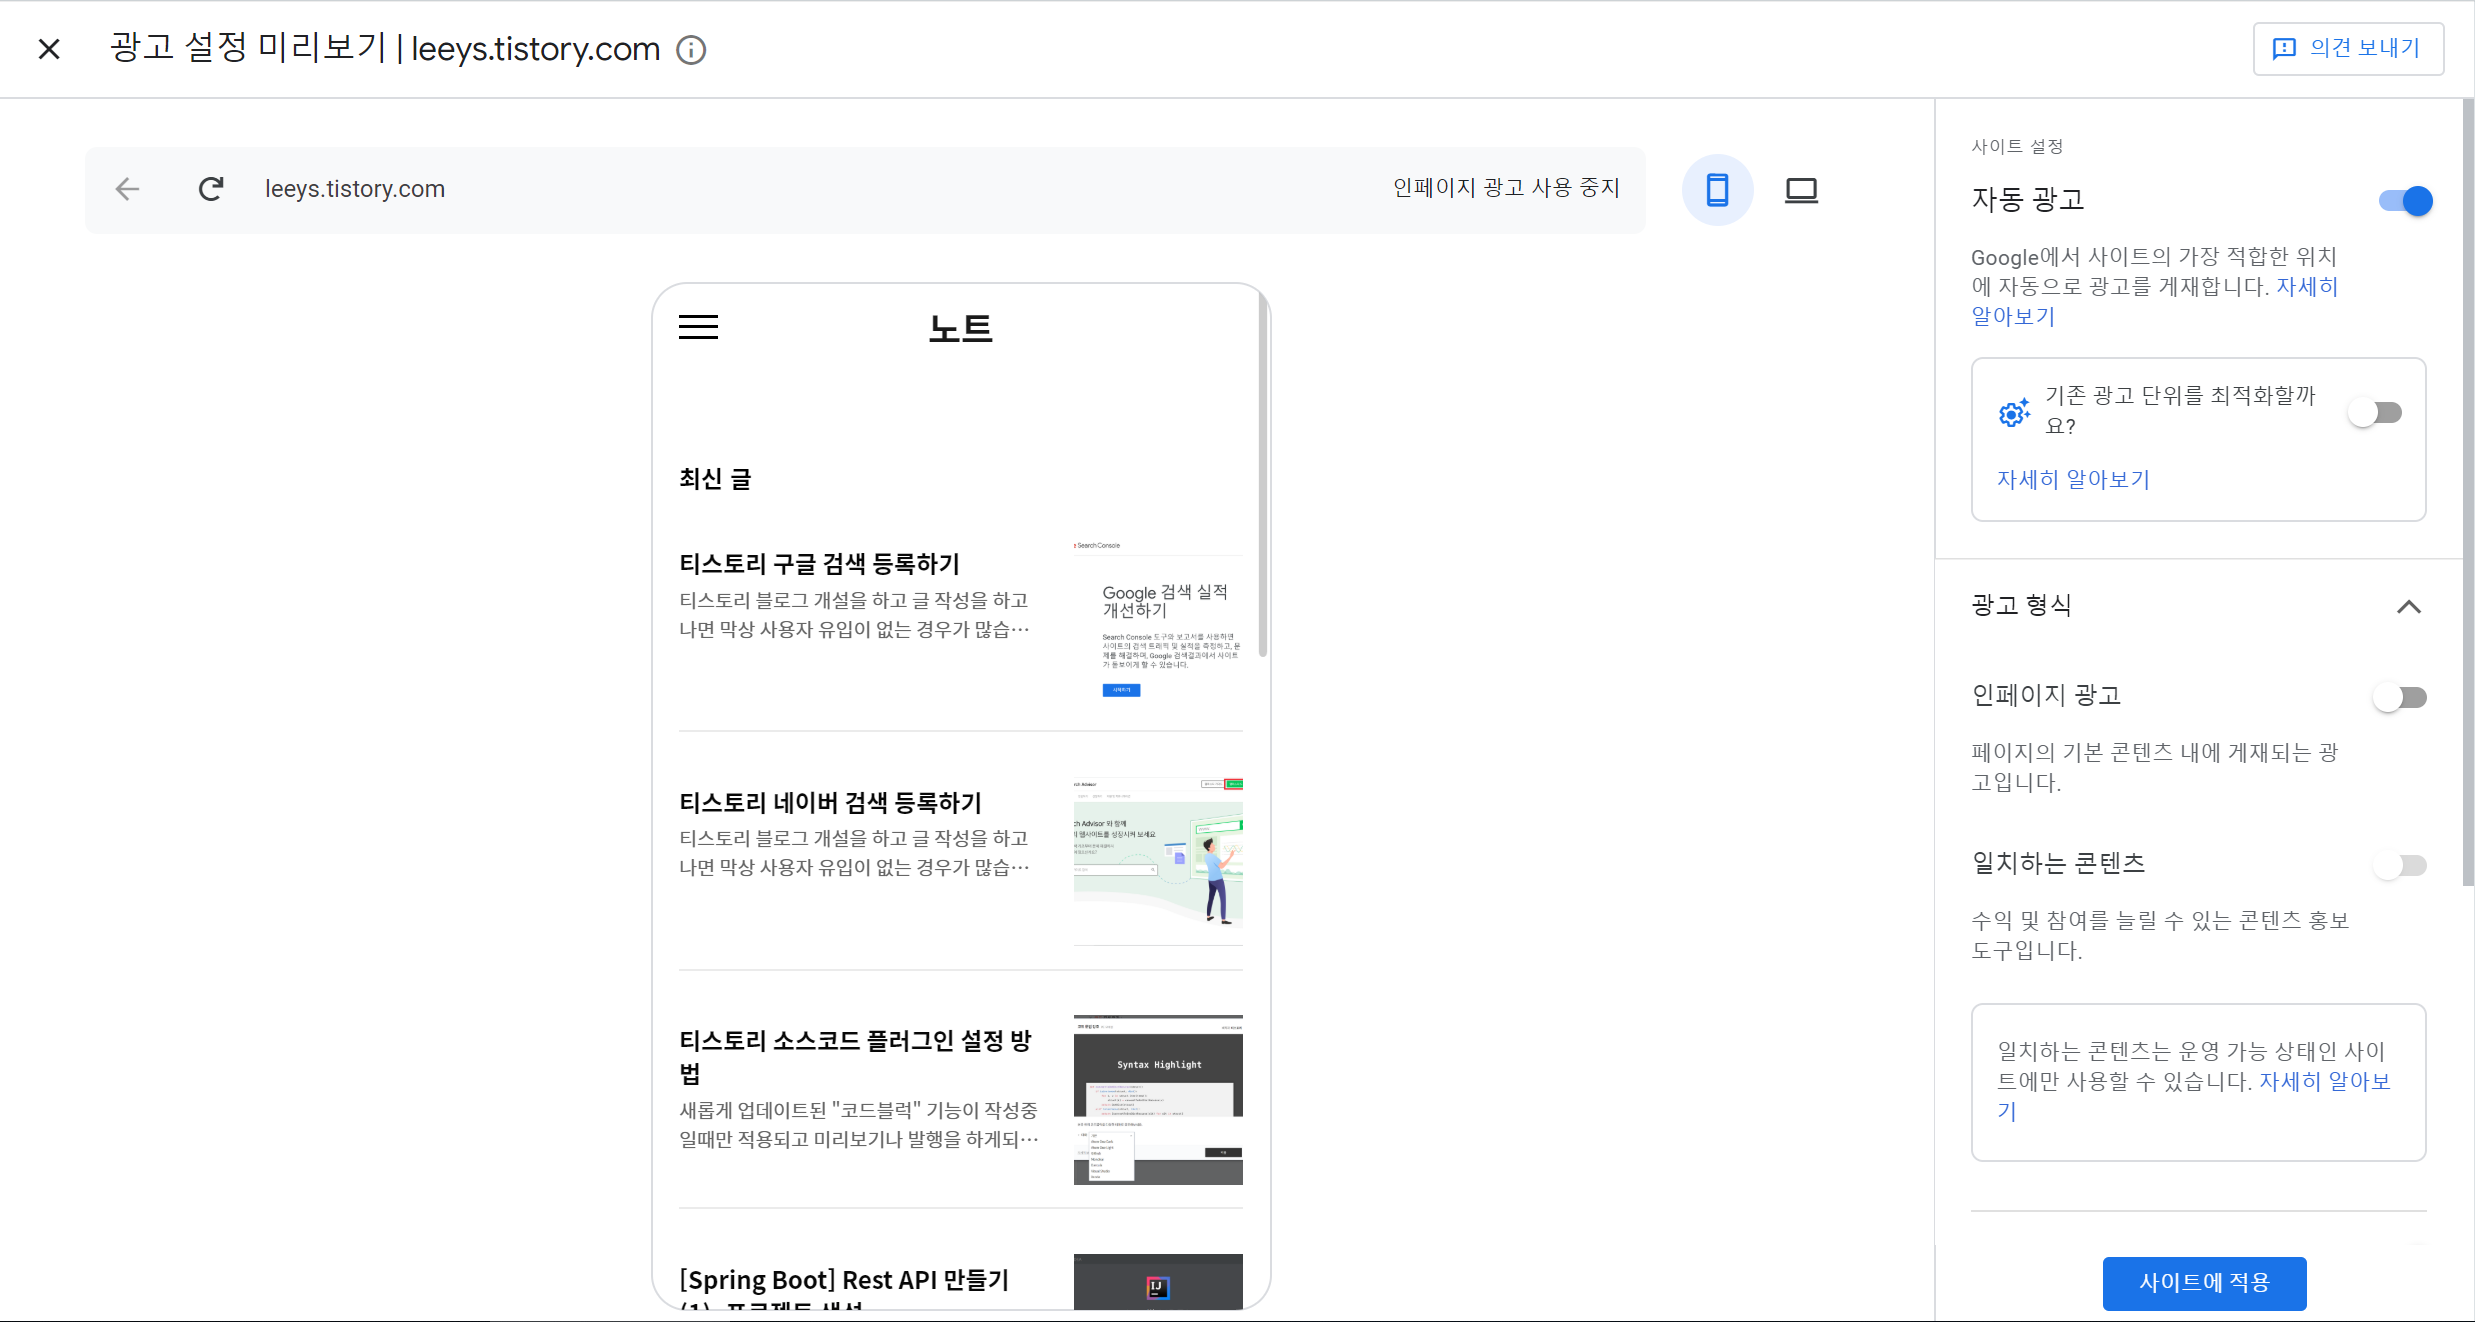The height and width of the screenshot is (1322, 2475).
Task: Close the ad settings preview
Action: point(49,49)
